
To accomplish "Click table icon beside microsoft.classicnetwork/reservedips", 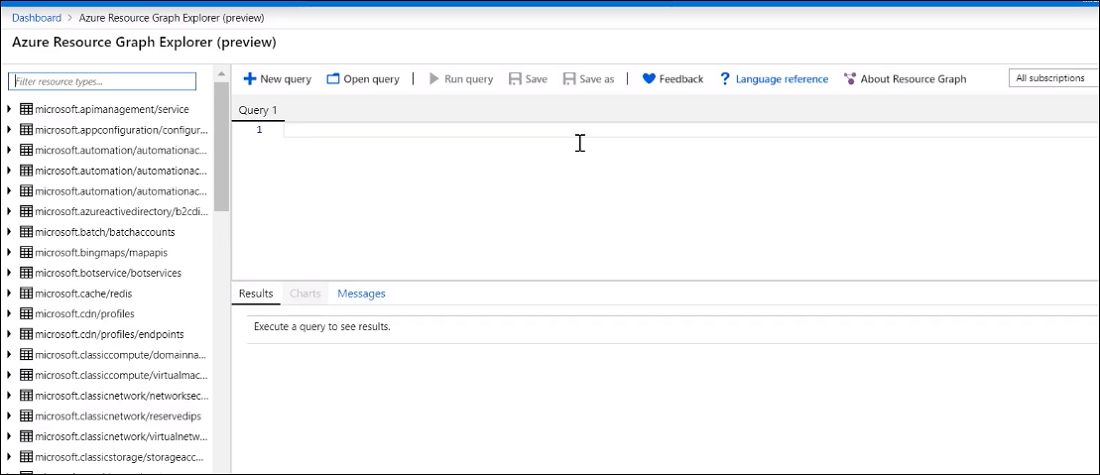I will point(27,415).
